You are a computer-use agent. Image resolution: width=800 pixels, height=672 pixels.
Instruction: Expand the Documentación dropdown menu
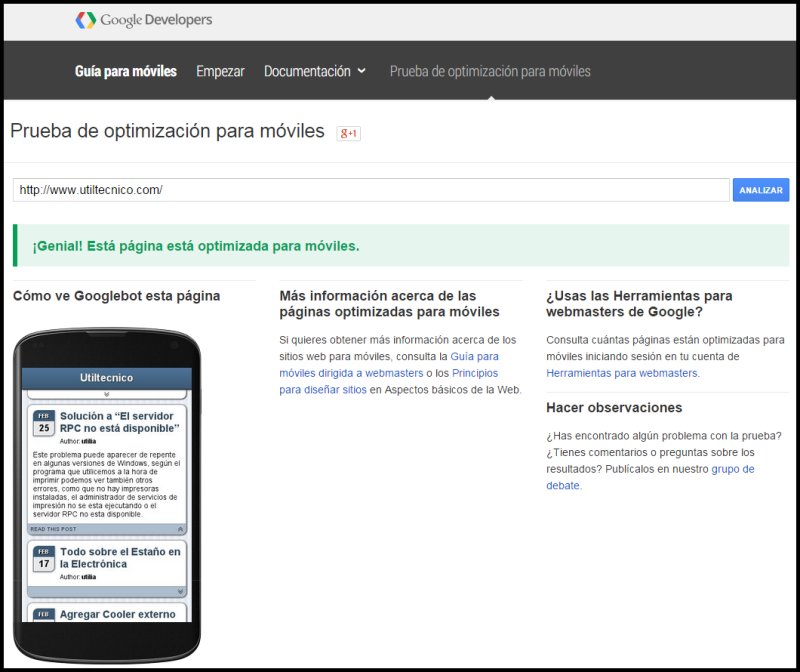[x=315, y=71]
